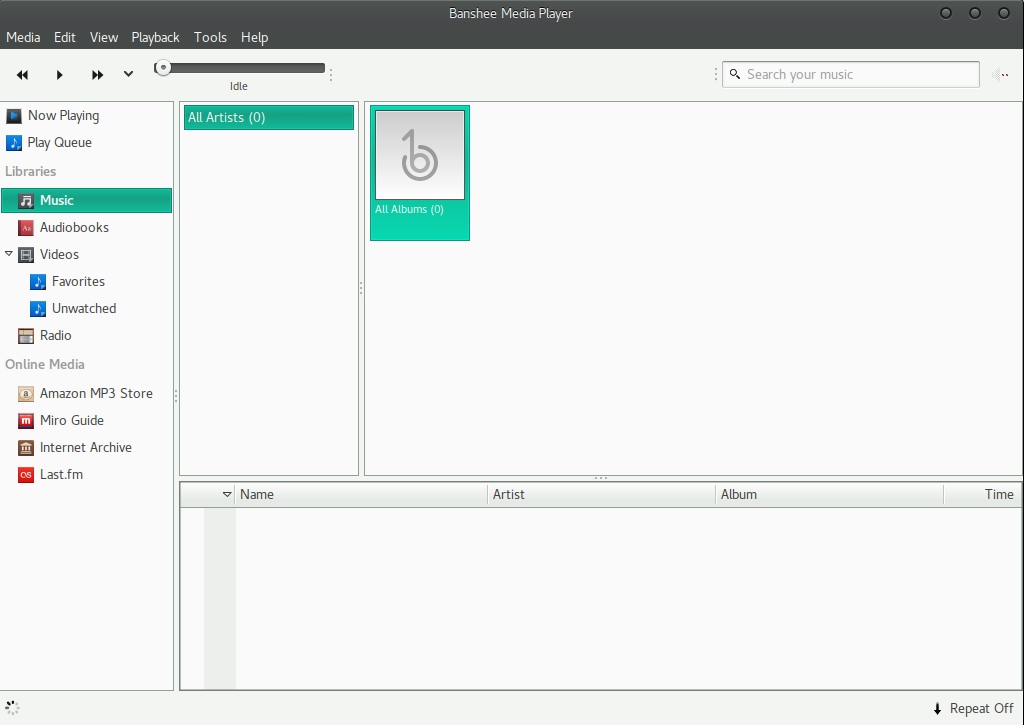The height and width of the screenshot is (725, 1024).
Task: Open the Media menu
Action: [x=24, y=37]
